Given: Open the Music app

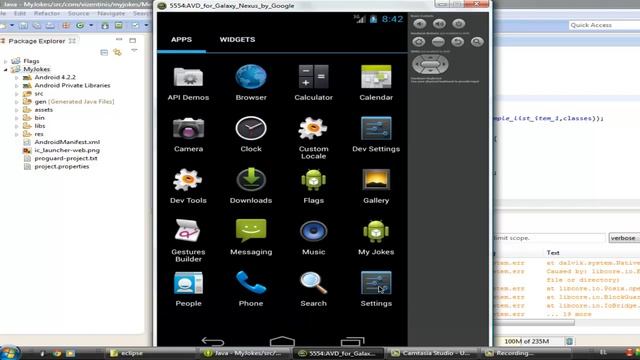Looking at the screenshot, I should coord(313,238).
